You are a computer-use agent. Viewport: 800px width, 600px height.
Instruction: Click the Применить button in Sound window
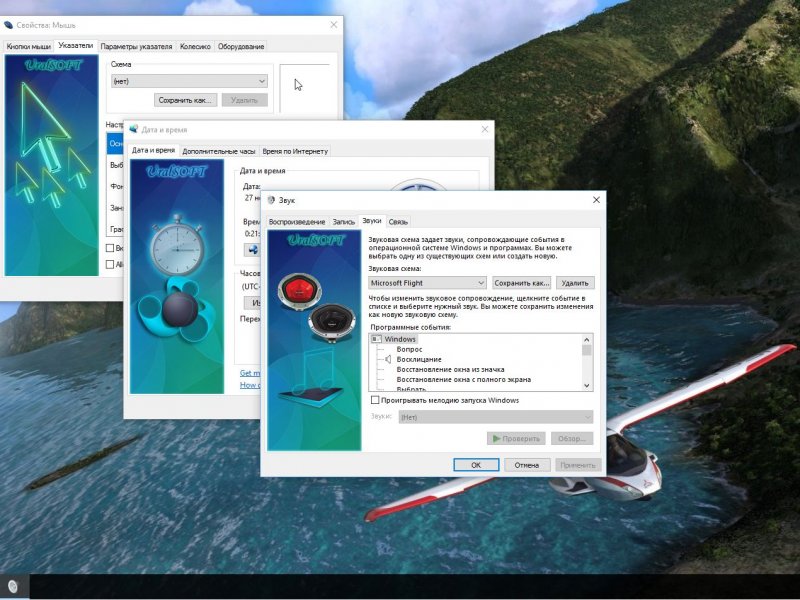coord(578,465)
